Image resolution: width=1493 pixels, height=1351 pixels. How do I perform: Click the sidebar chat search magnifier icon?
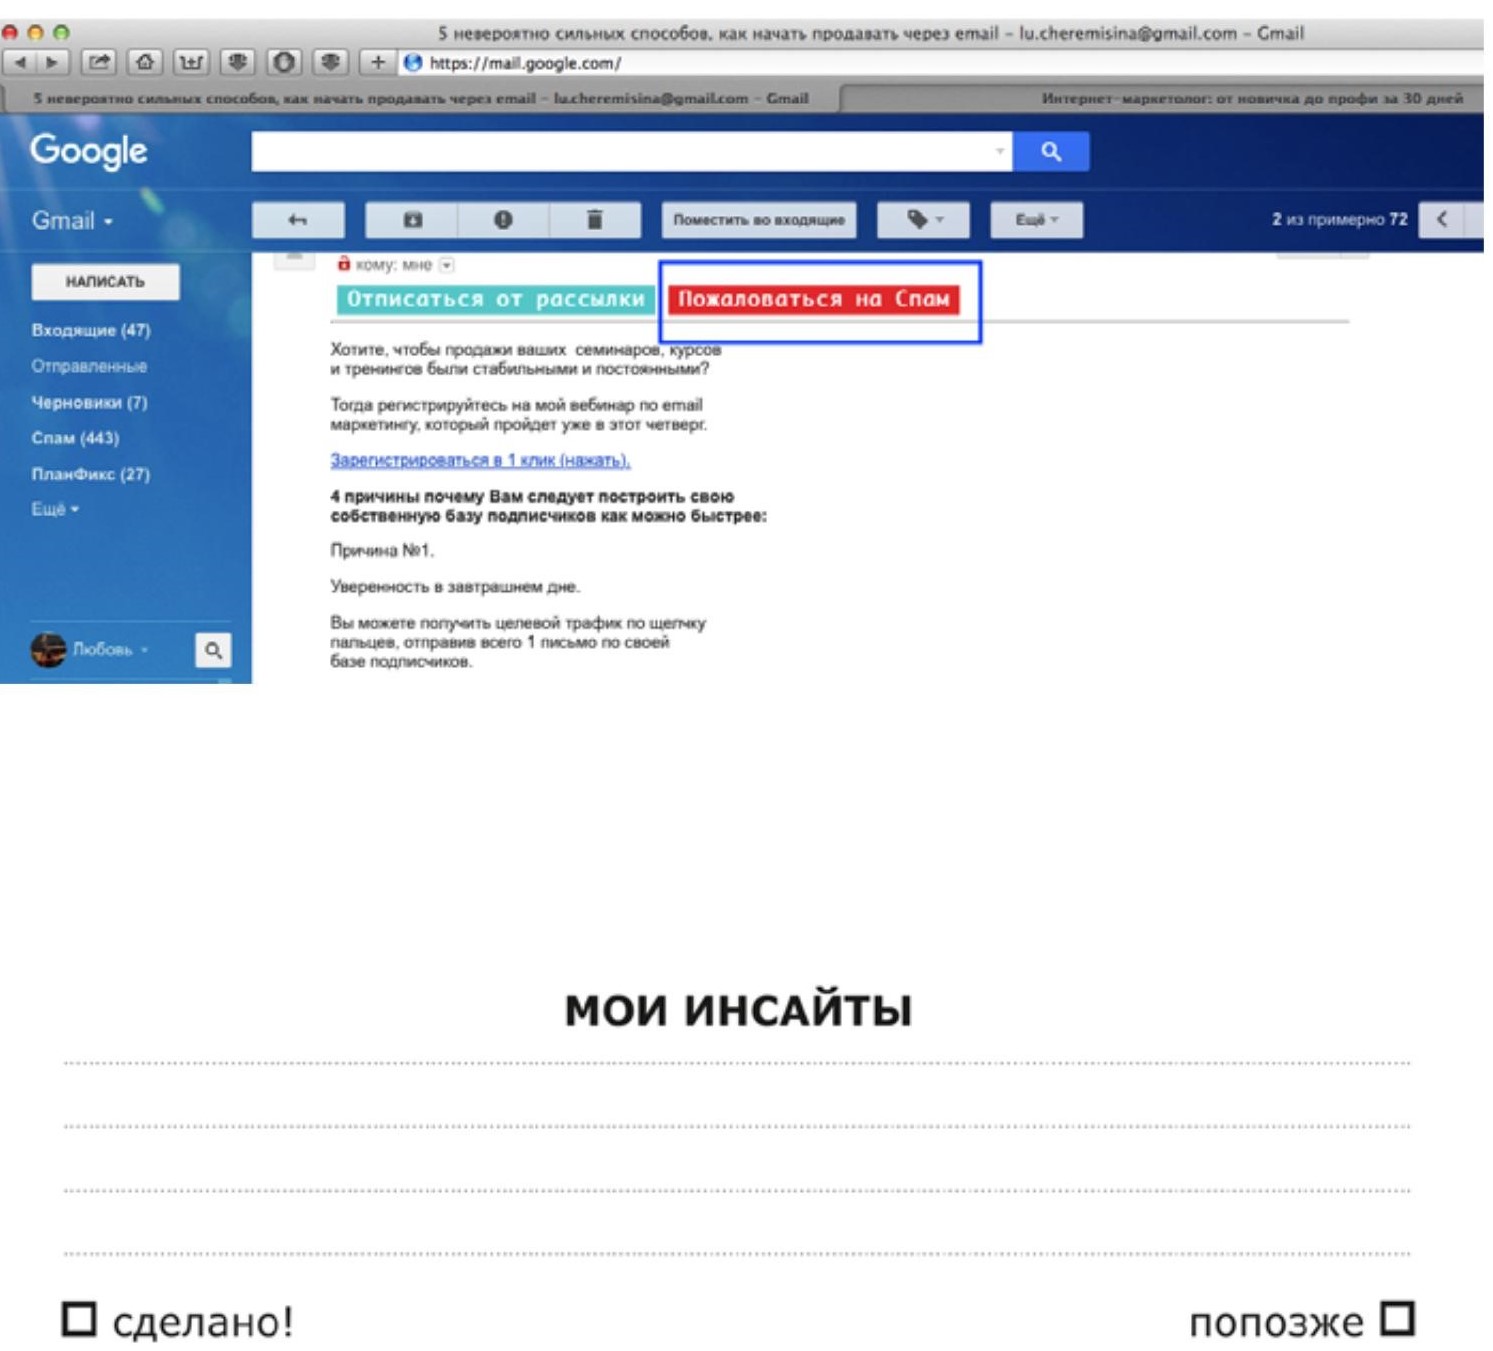213,650
